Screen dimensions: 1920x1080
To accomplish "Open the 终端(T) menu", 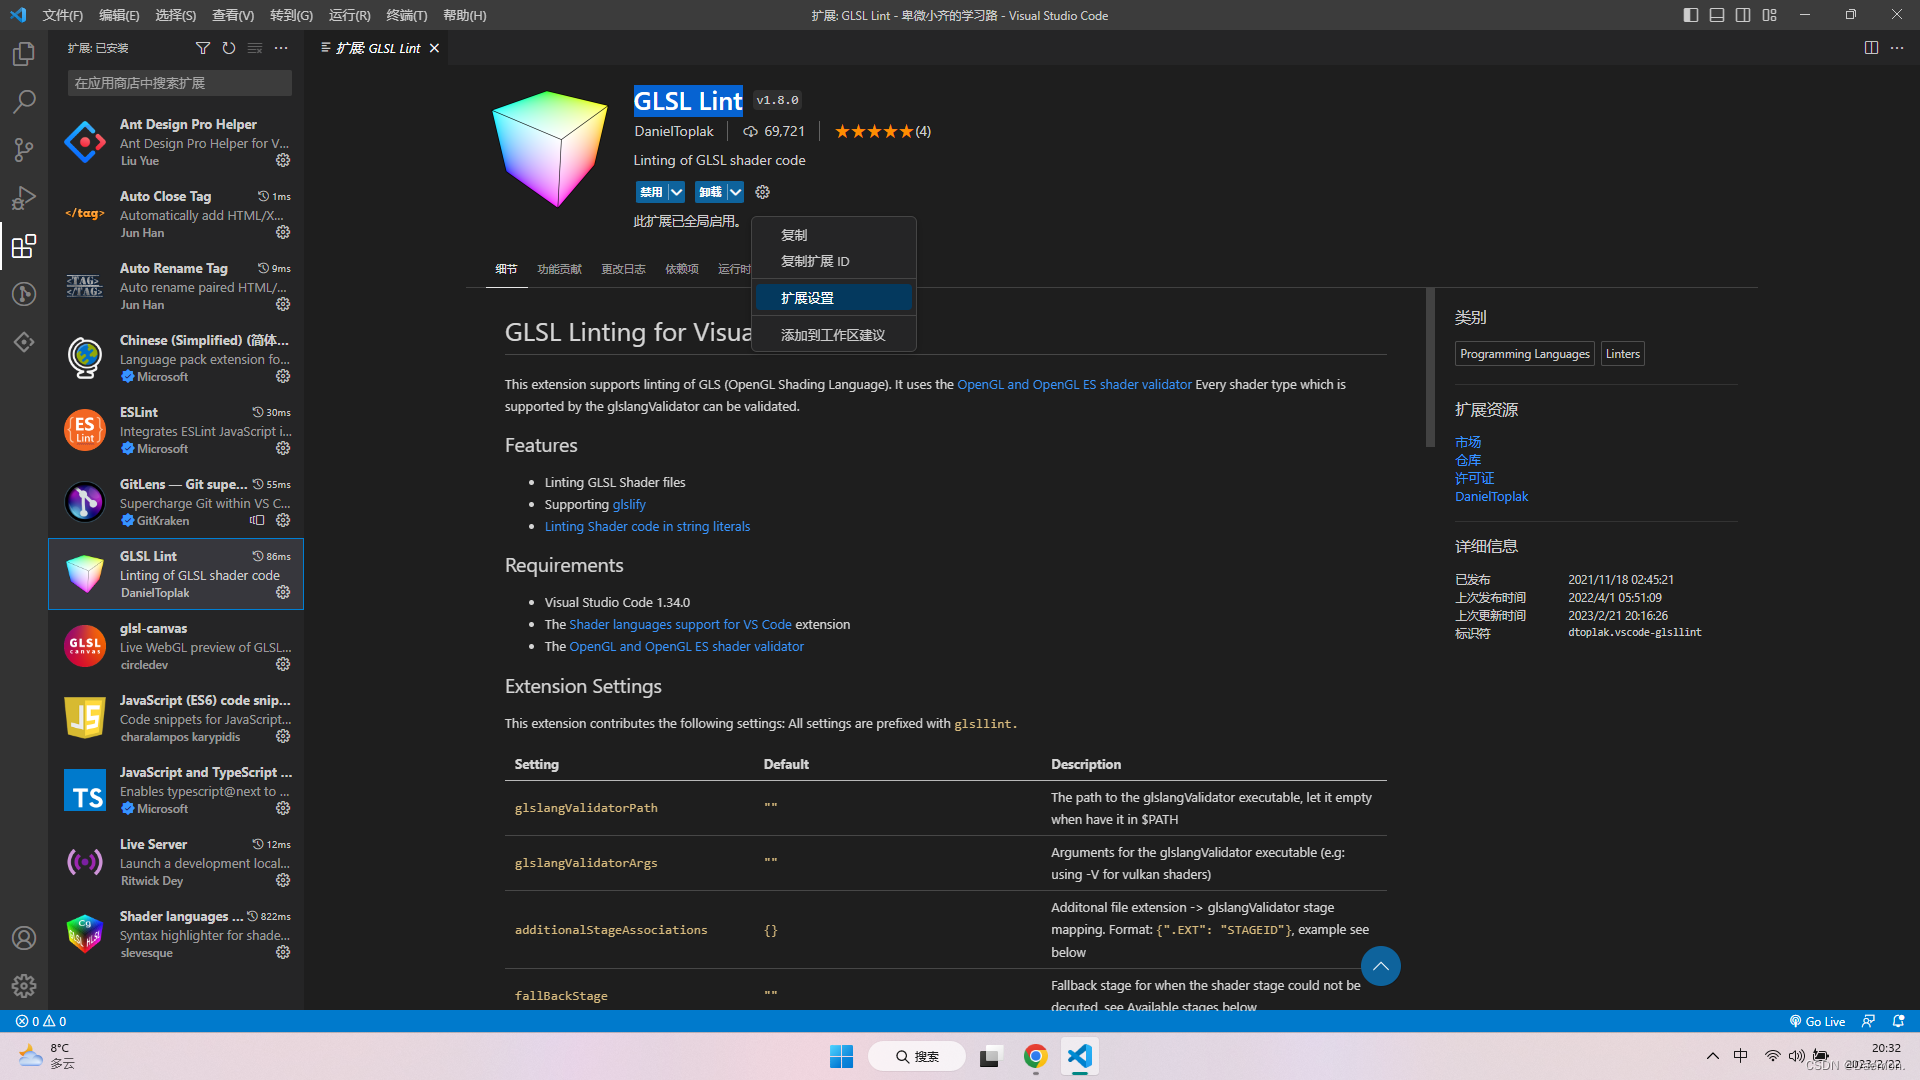I will tap(407, 15).
